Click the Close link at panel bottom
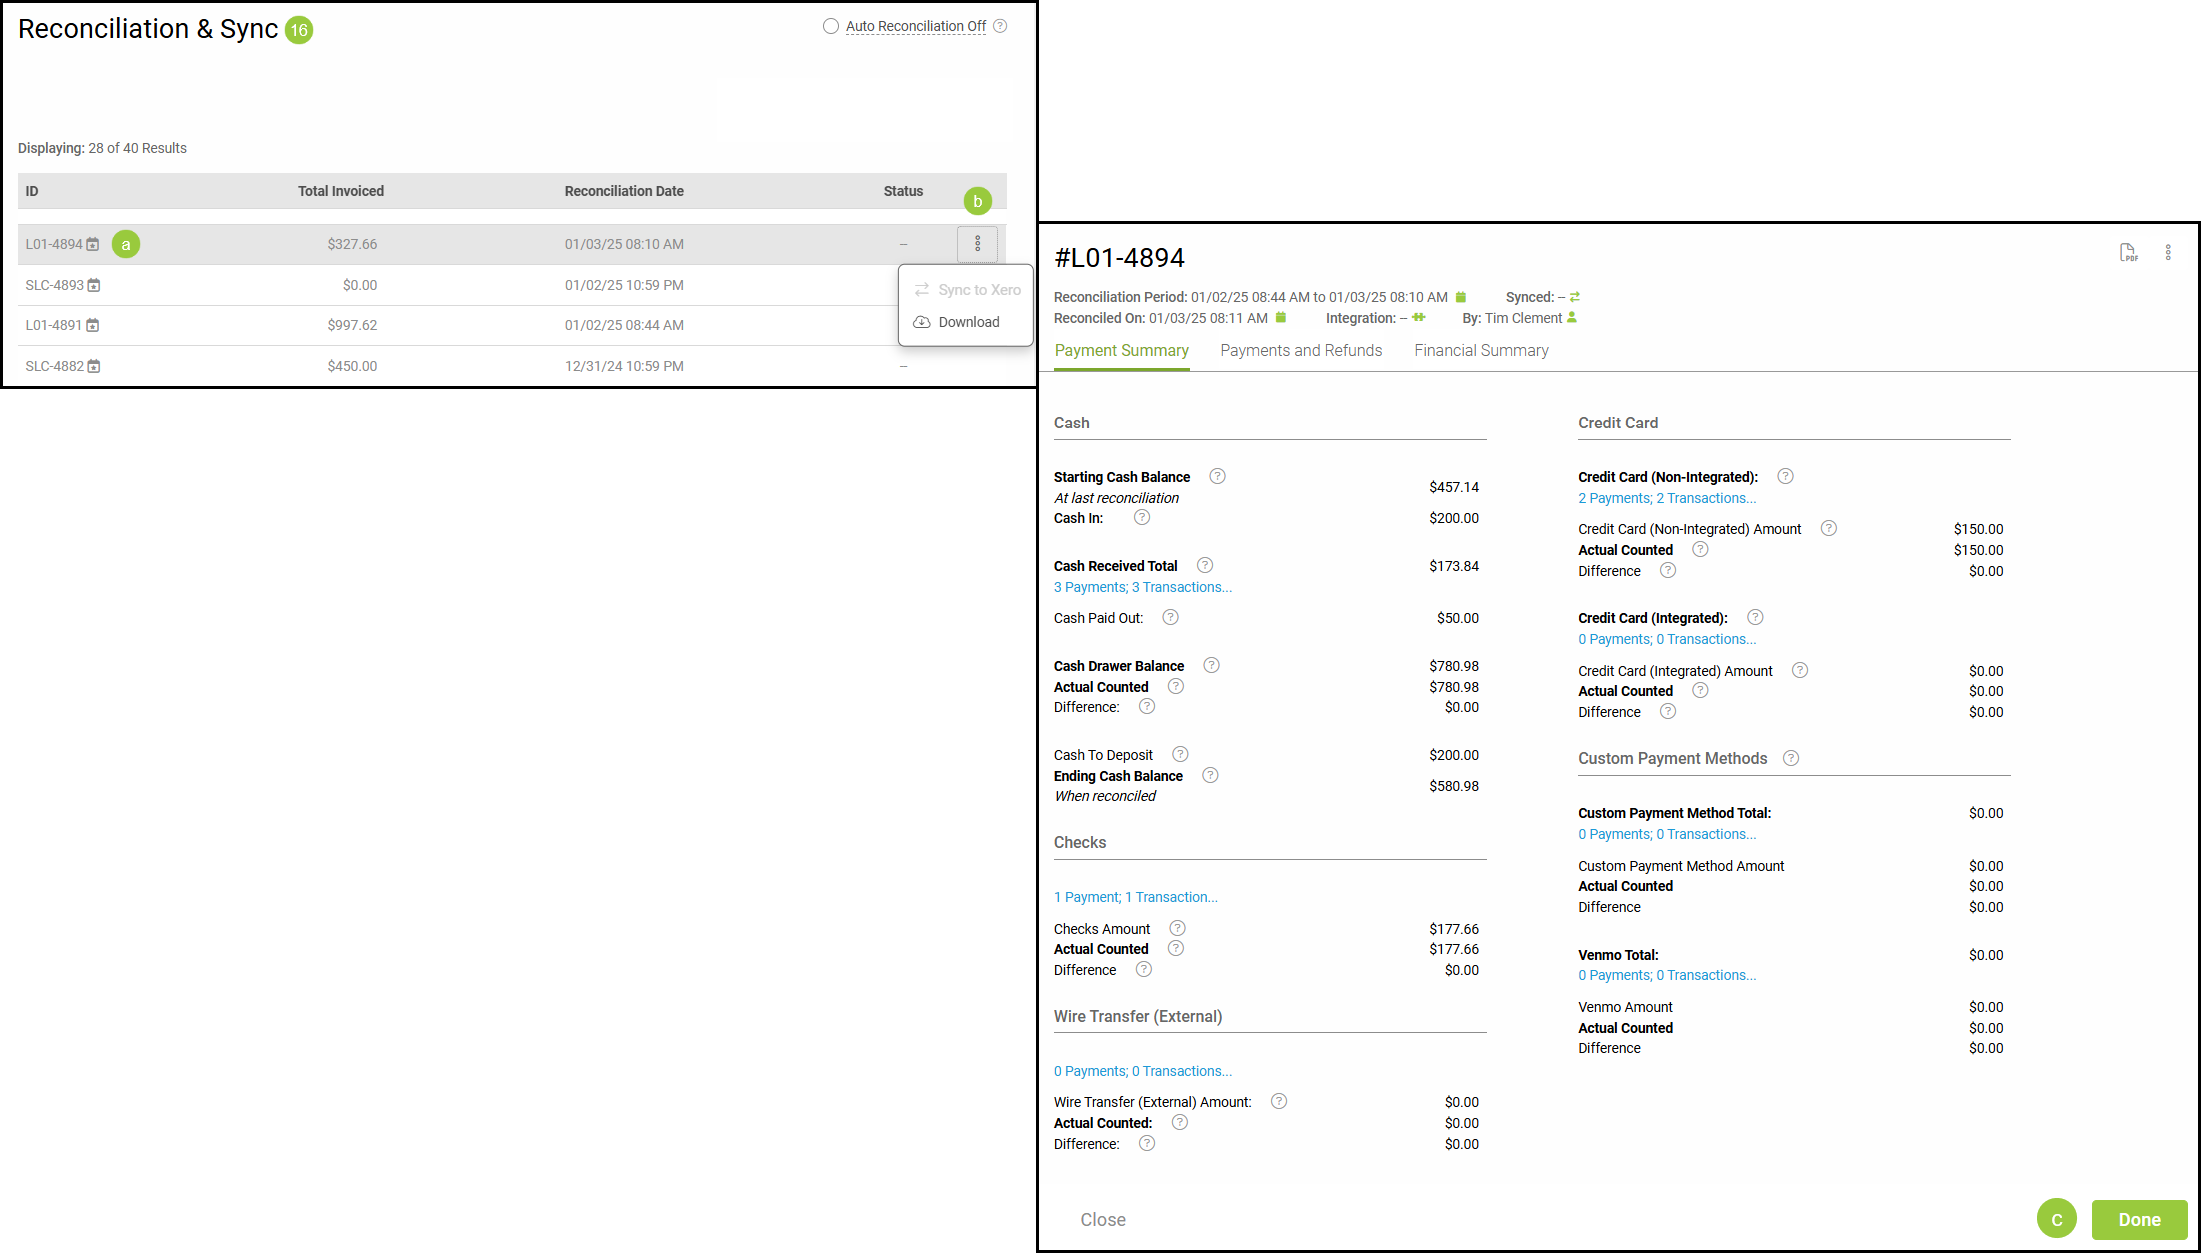The image size is (2201, 1253). [1102, 1219]
